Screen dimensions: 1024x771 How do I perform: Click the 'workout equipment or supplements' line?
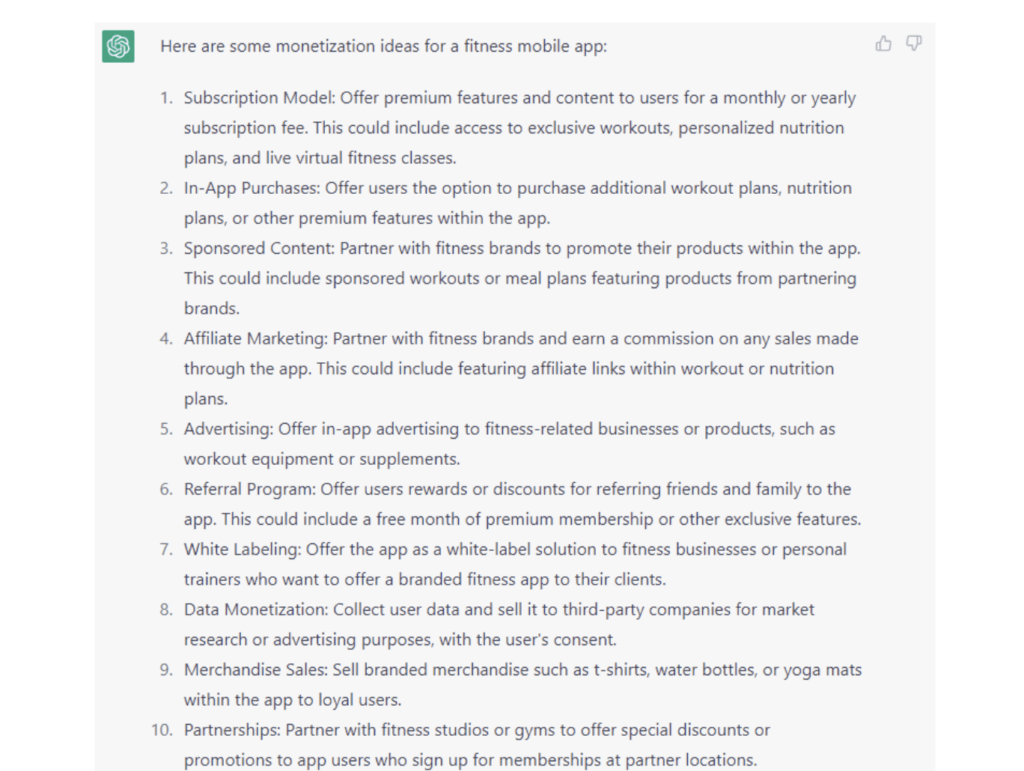(x=321, y=459)
